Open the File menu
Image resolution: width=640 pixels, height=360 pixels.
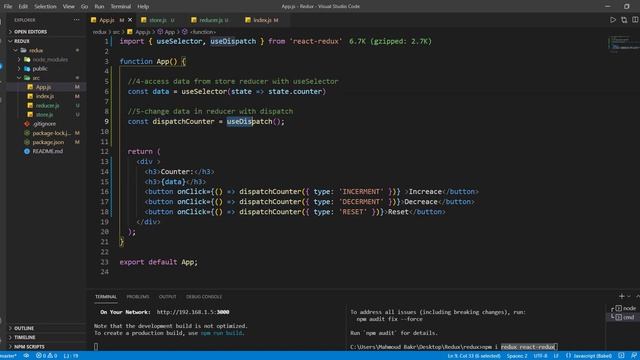click(8, 7)
